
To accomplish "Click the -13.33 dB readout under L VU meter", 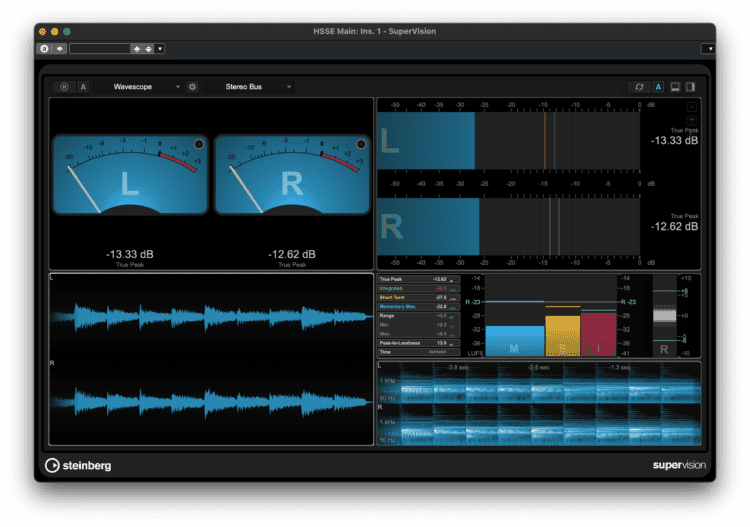I will tap(130, 254).
